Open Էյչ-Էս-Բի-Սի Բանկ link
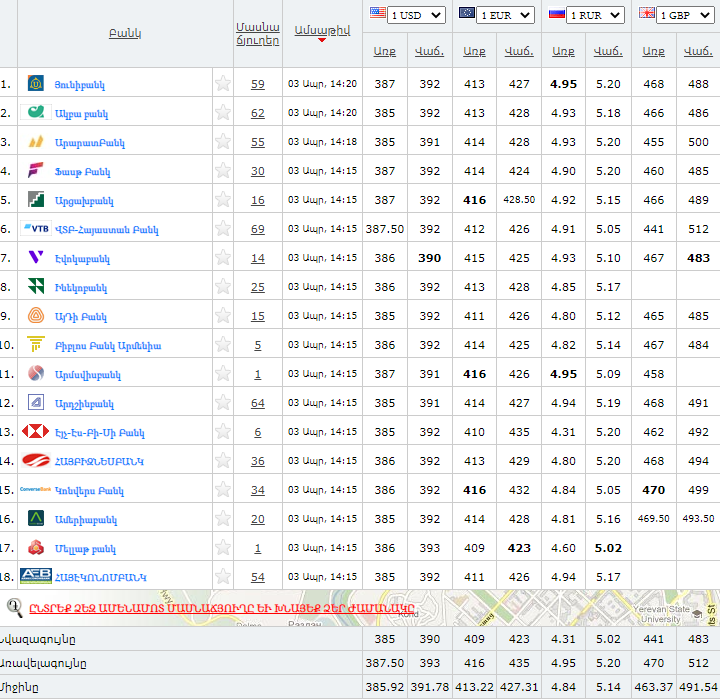Screen dimensions: 720x699 pos(100,433)
